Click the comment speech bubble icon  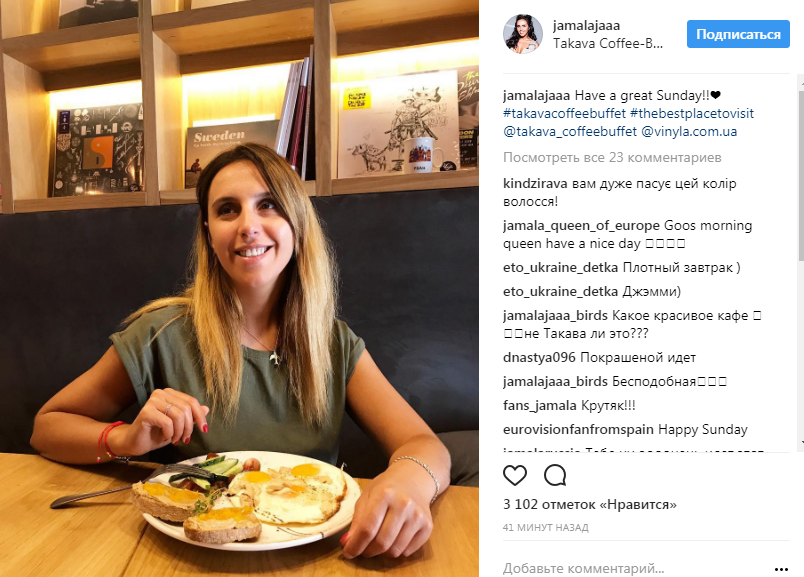[x=555, y=475]
